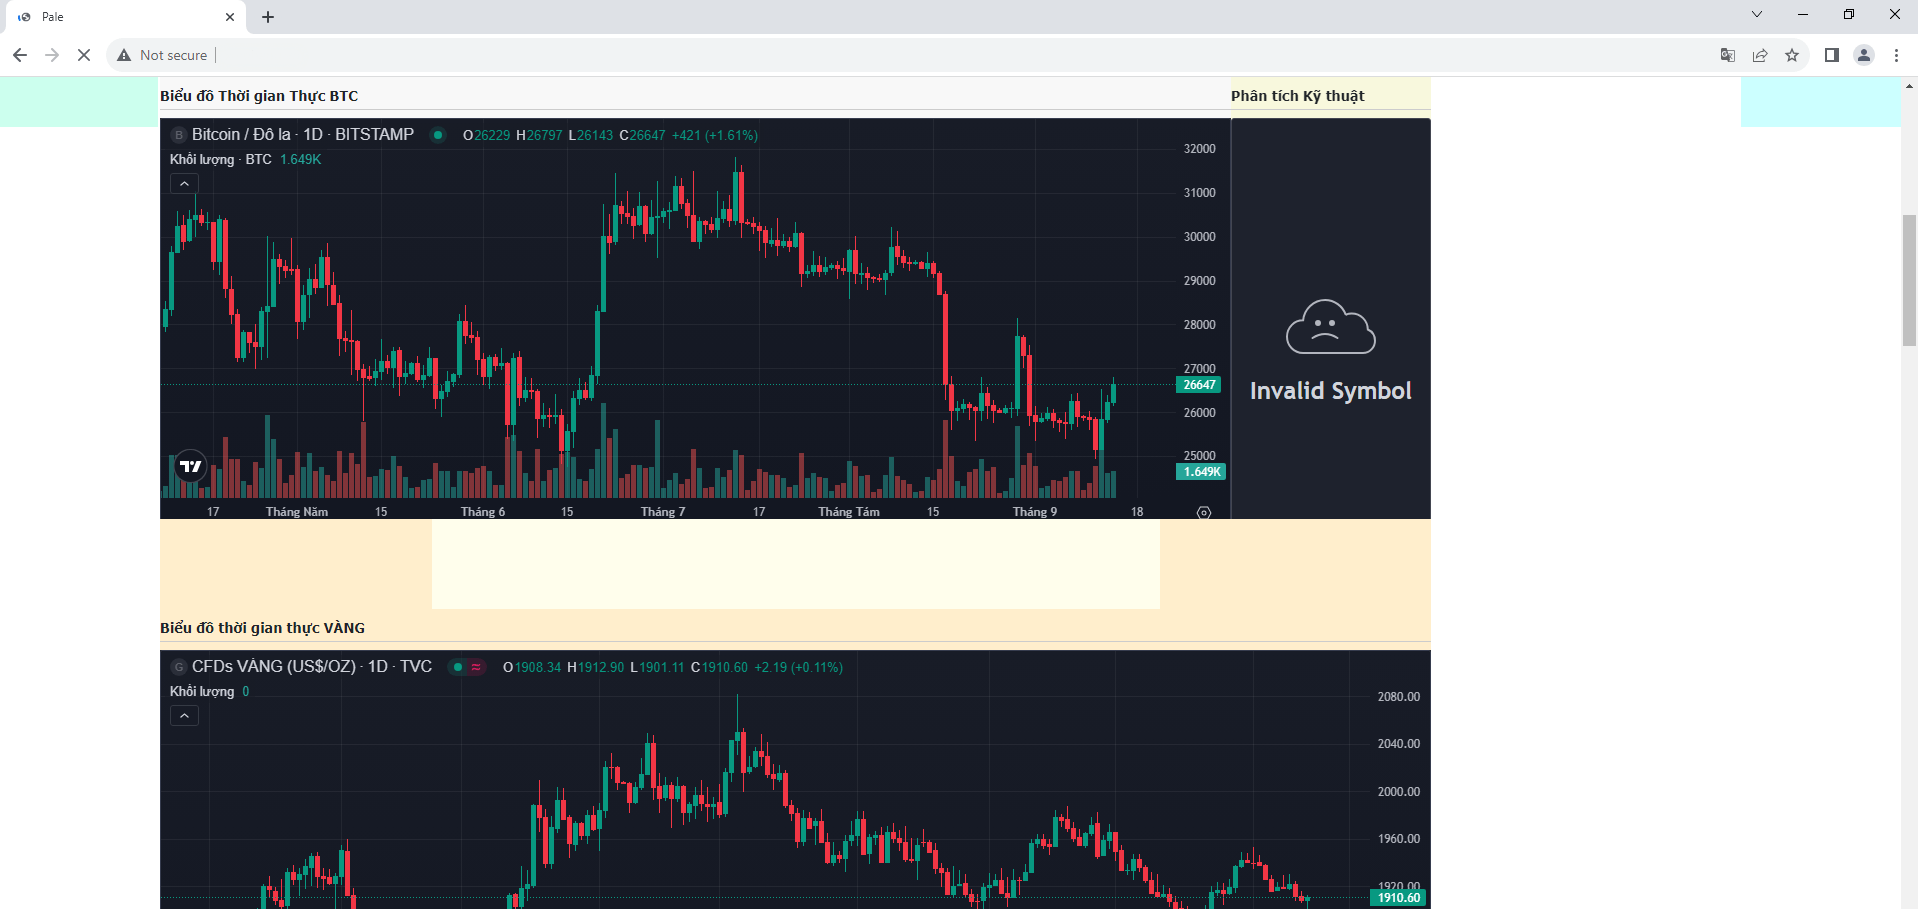Close the Pale tab
The height and width of the screenshot is (909, 1918).
click(230, 17)
